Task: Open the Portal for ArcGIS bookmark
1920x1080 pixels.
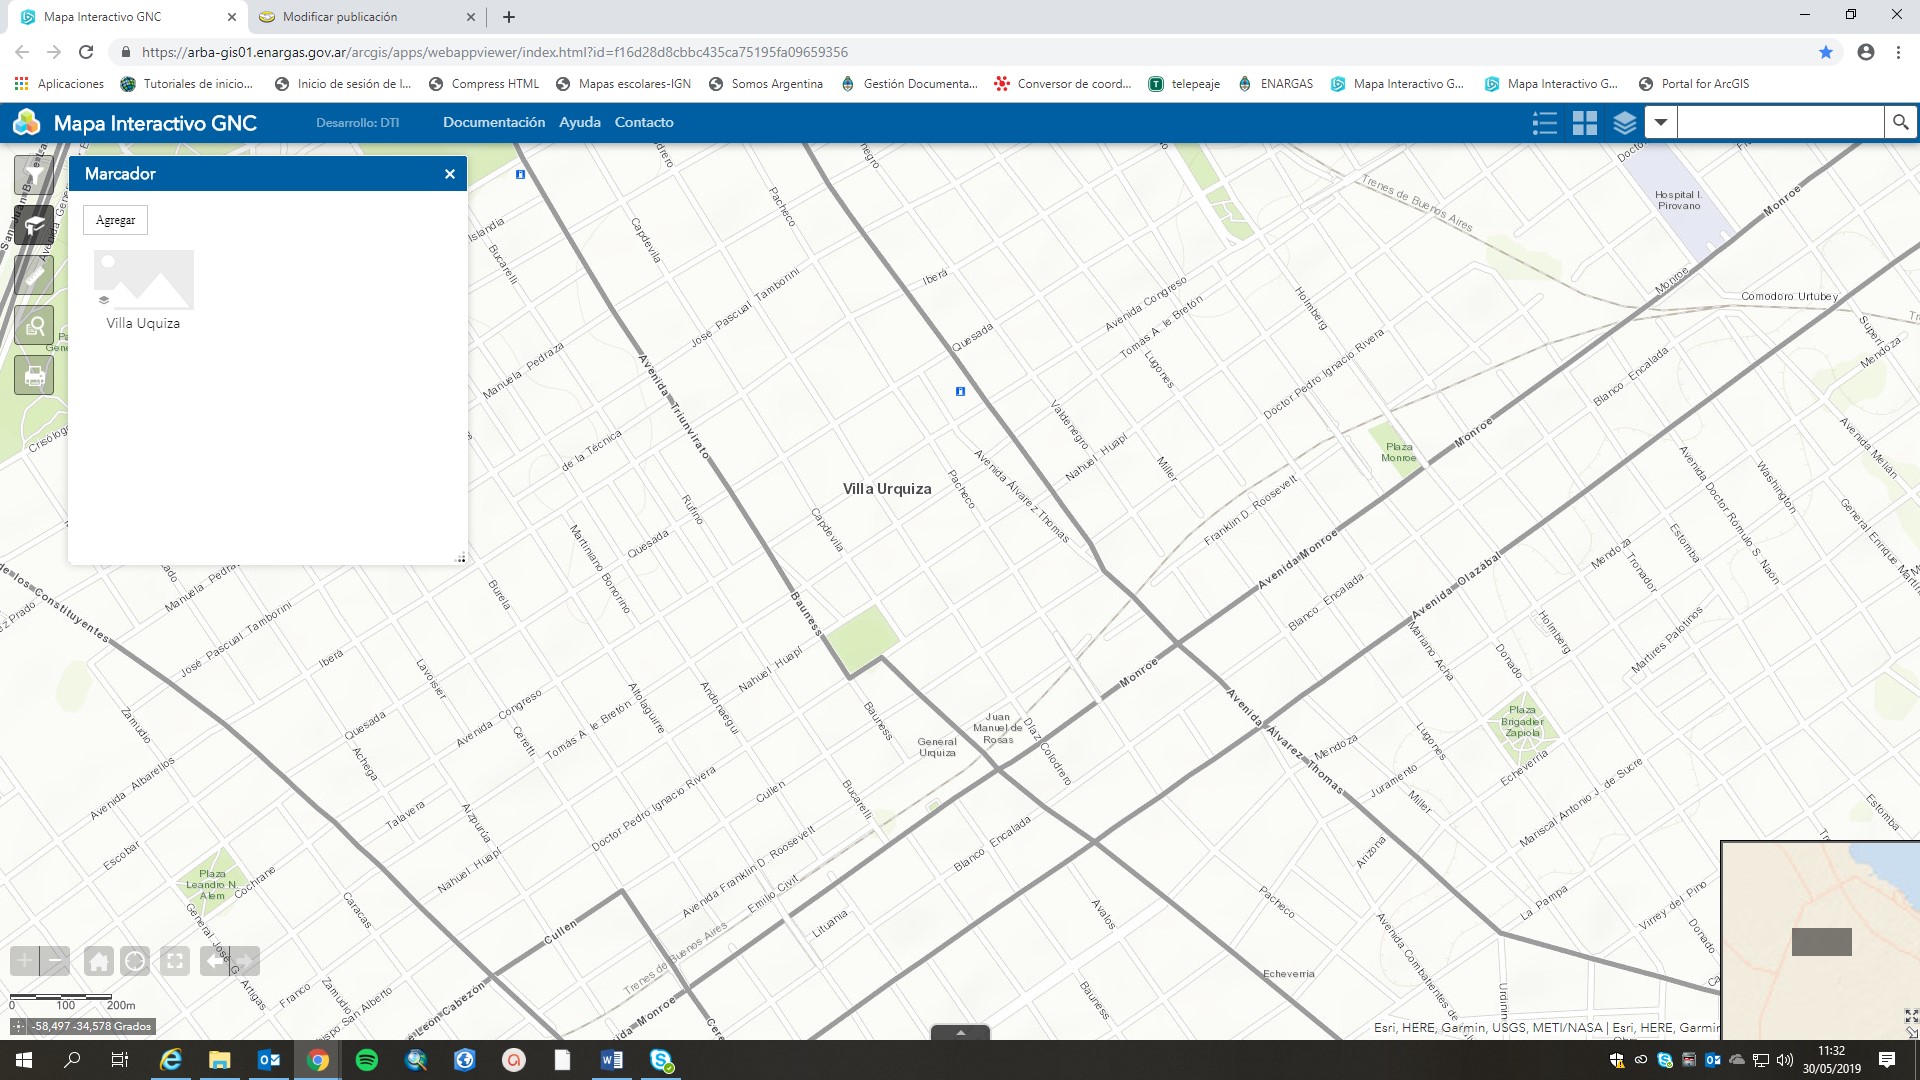Action: click(1694, 84)
